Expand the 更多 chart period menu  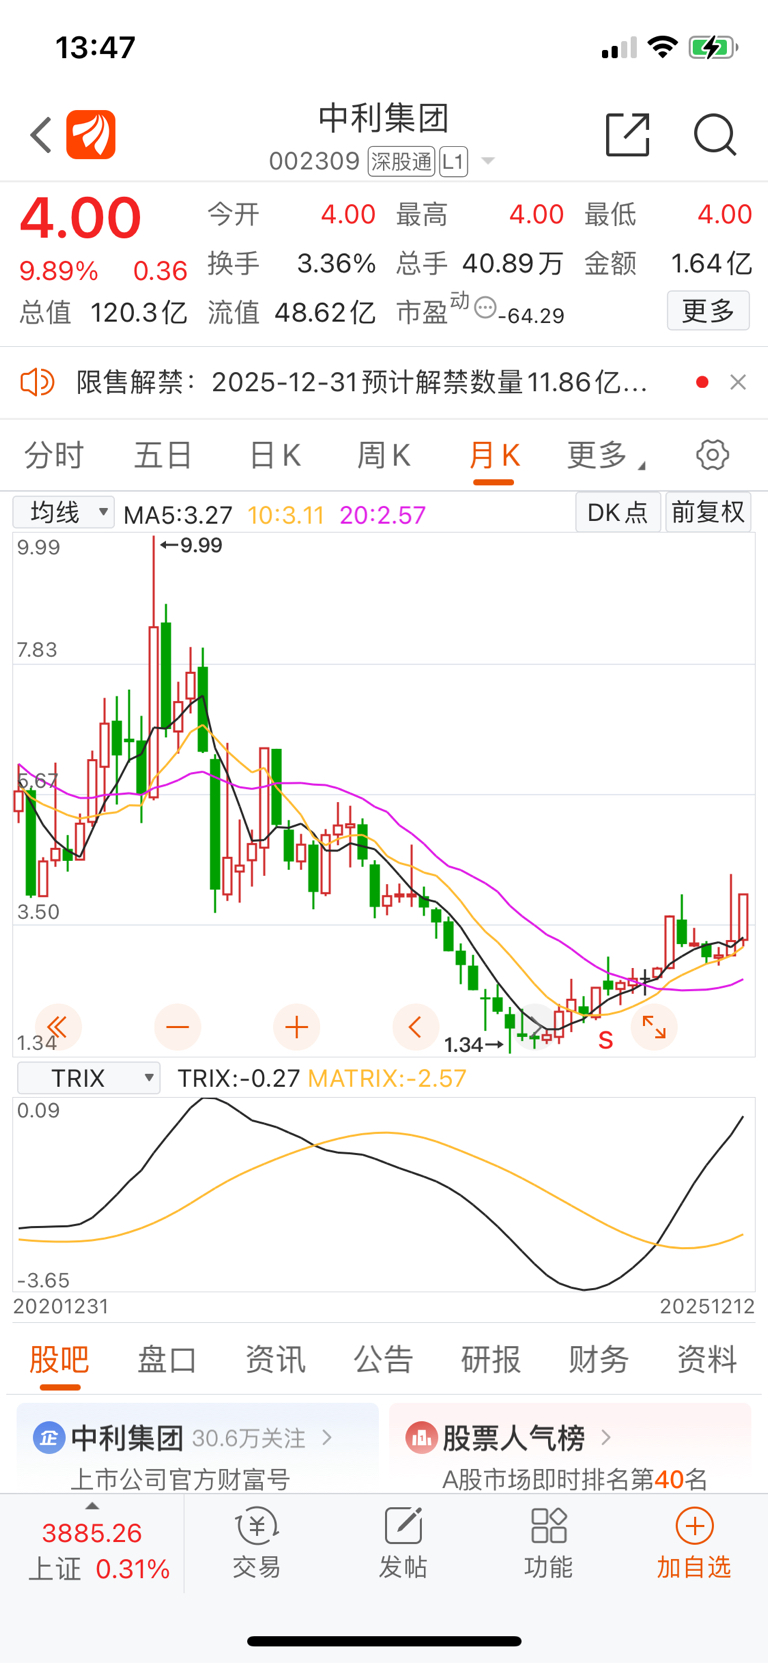606,456
